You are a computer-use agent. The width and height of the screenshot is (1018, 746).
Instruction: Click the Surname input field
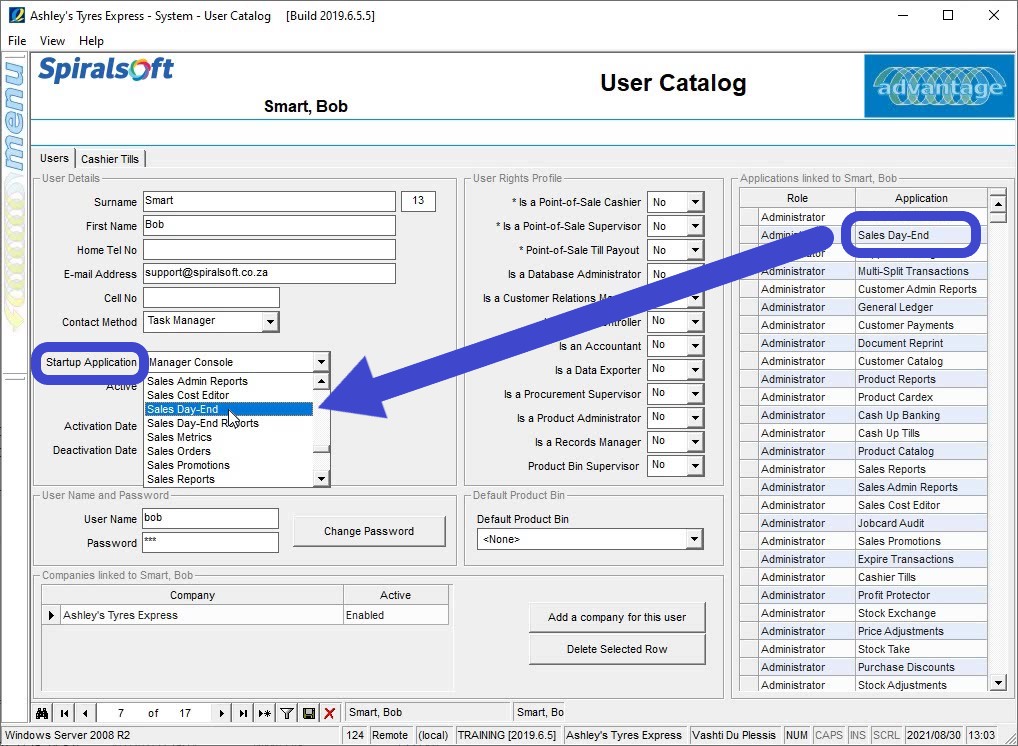(269, 201)
